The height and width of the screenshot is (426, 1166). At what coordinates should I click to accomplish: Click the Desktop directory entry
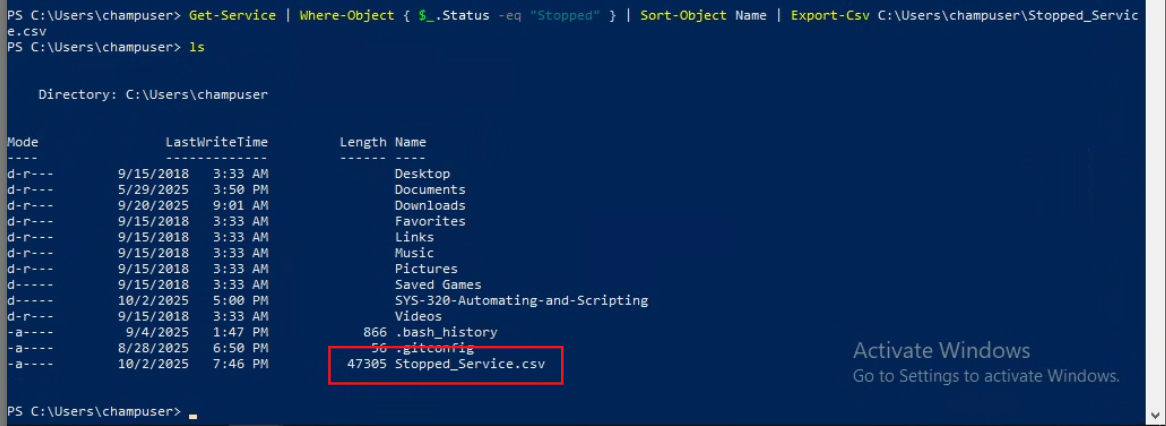[x=422, y=174]
